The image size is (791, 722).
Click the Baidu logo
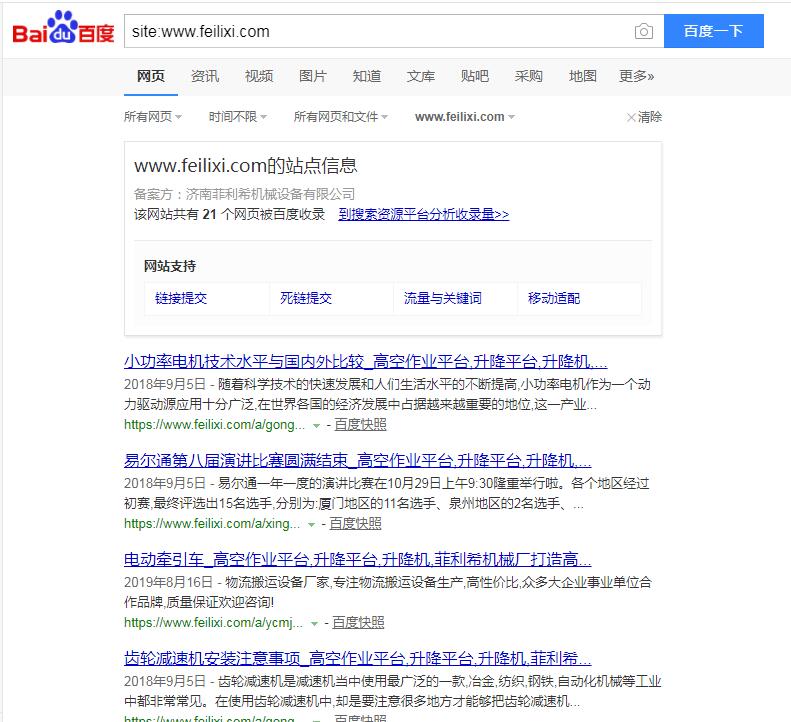63,28
